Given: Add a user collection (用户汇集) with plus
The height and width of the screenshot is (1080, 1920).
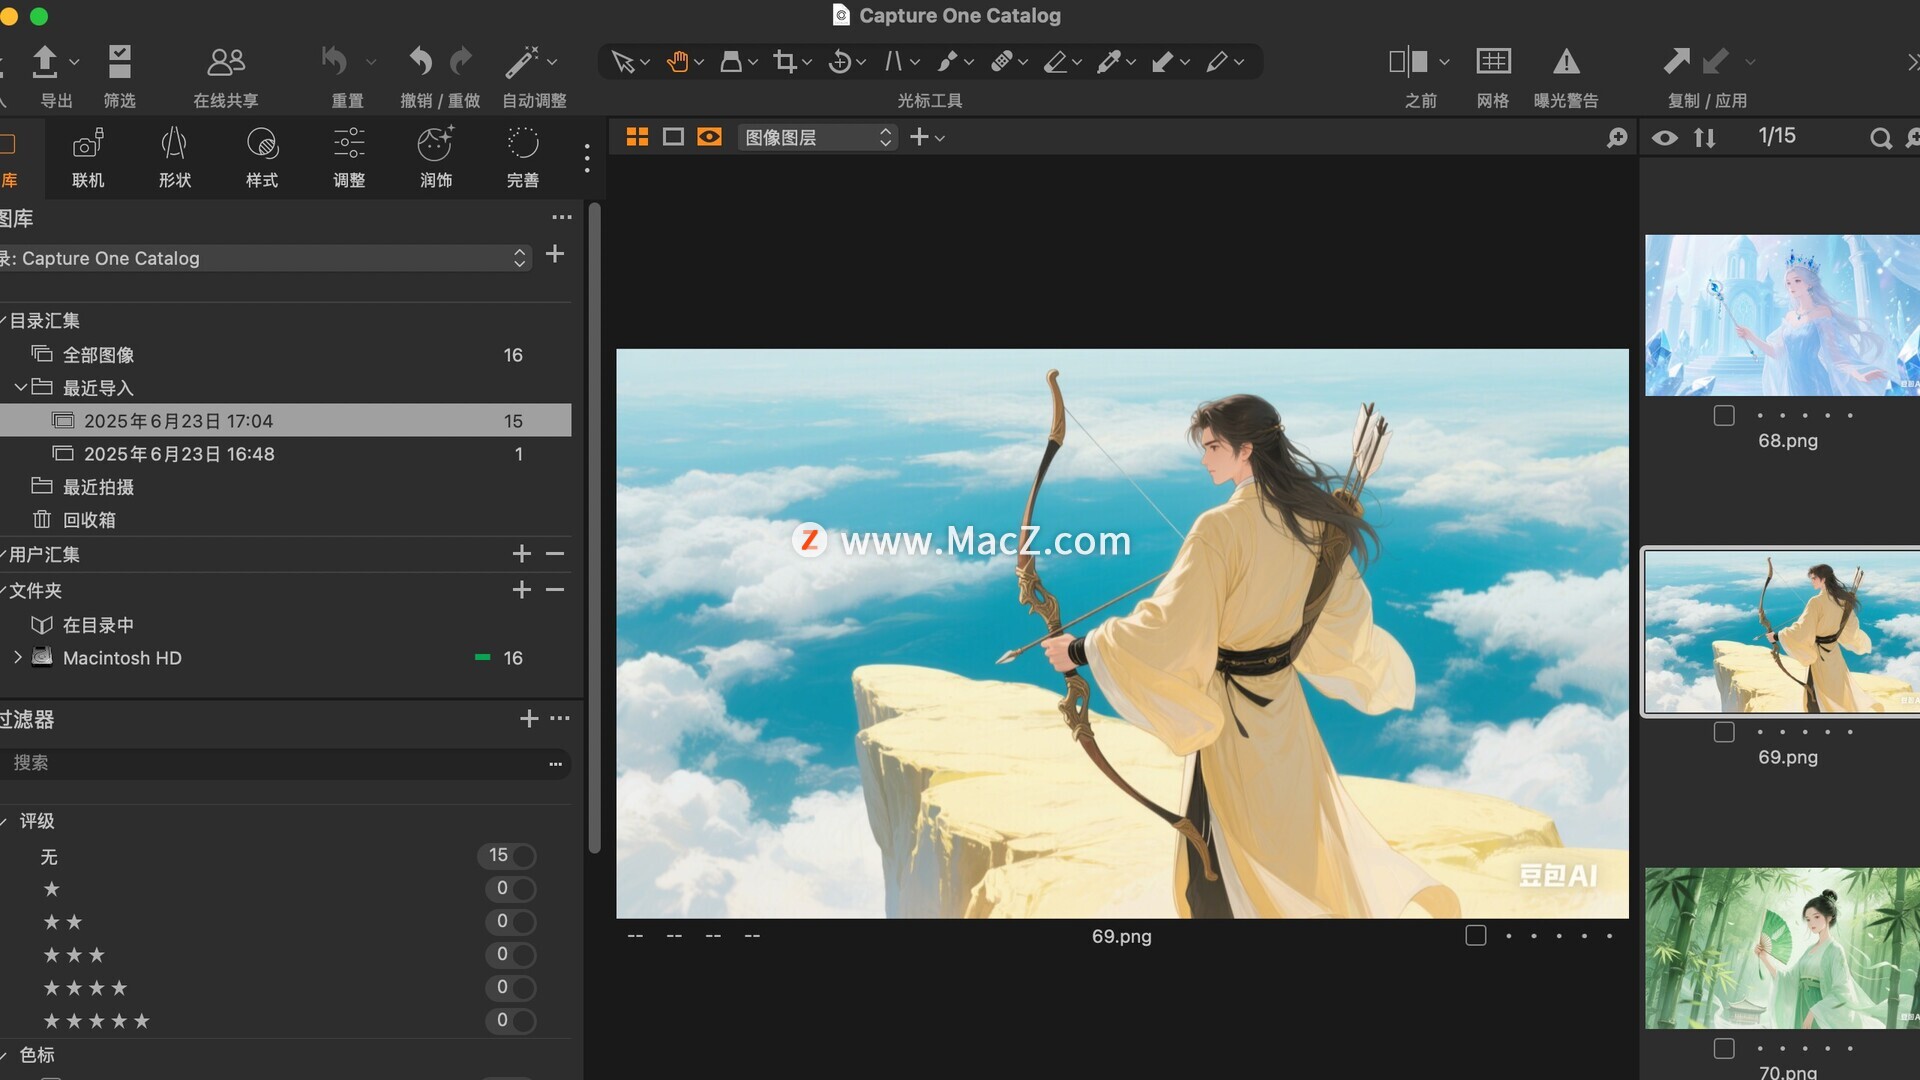Looking at the screenshot, I should 522,554.
